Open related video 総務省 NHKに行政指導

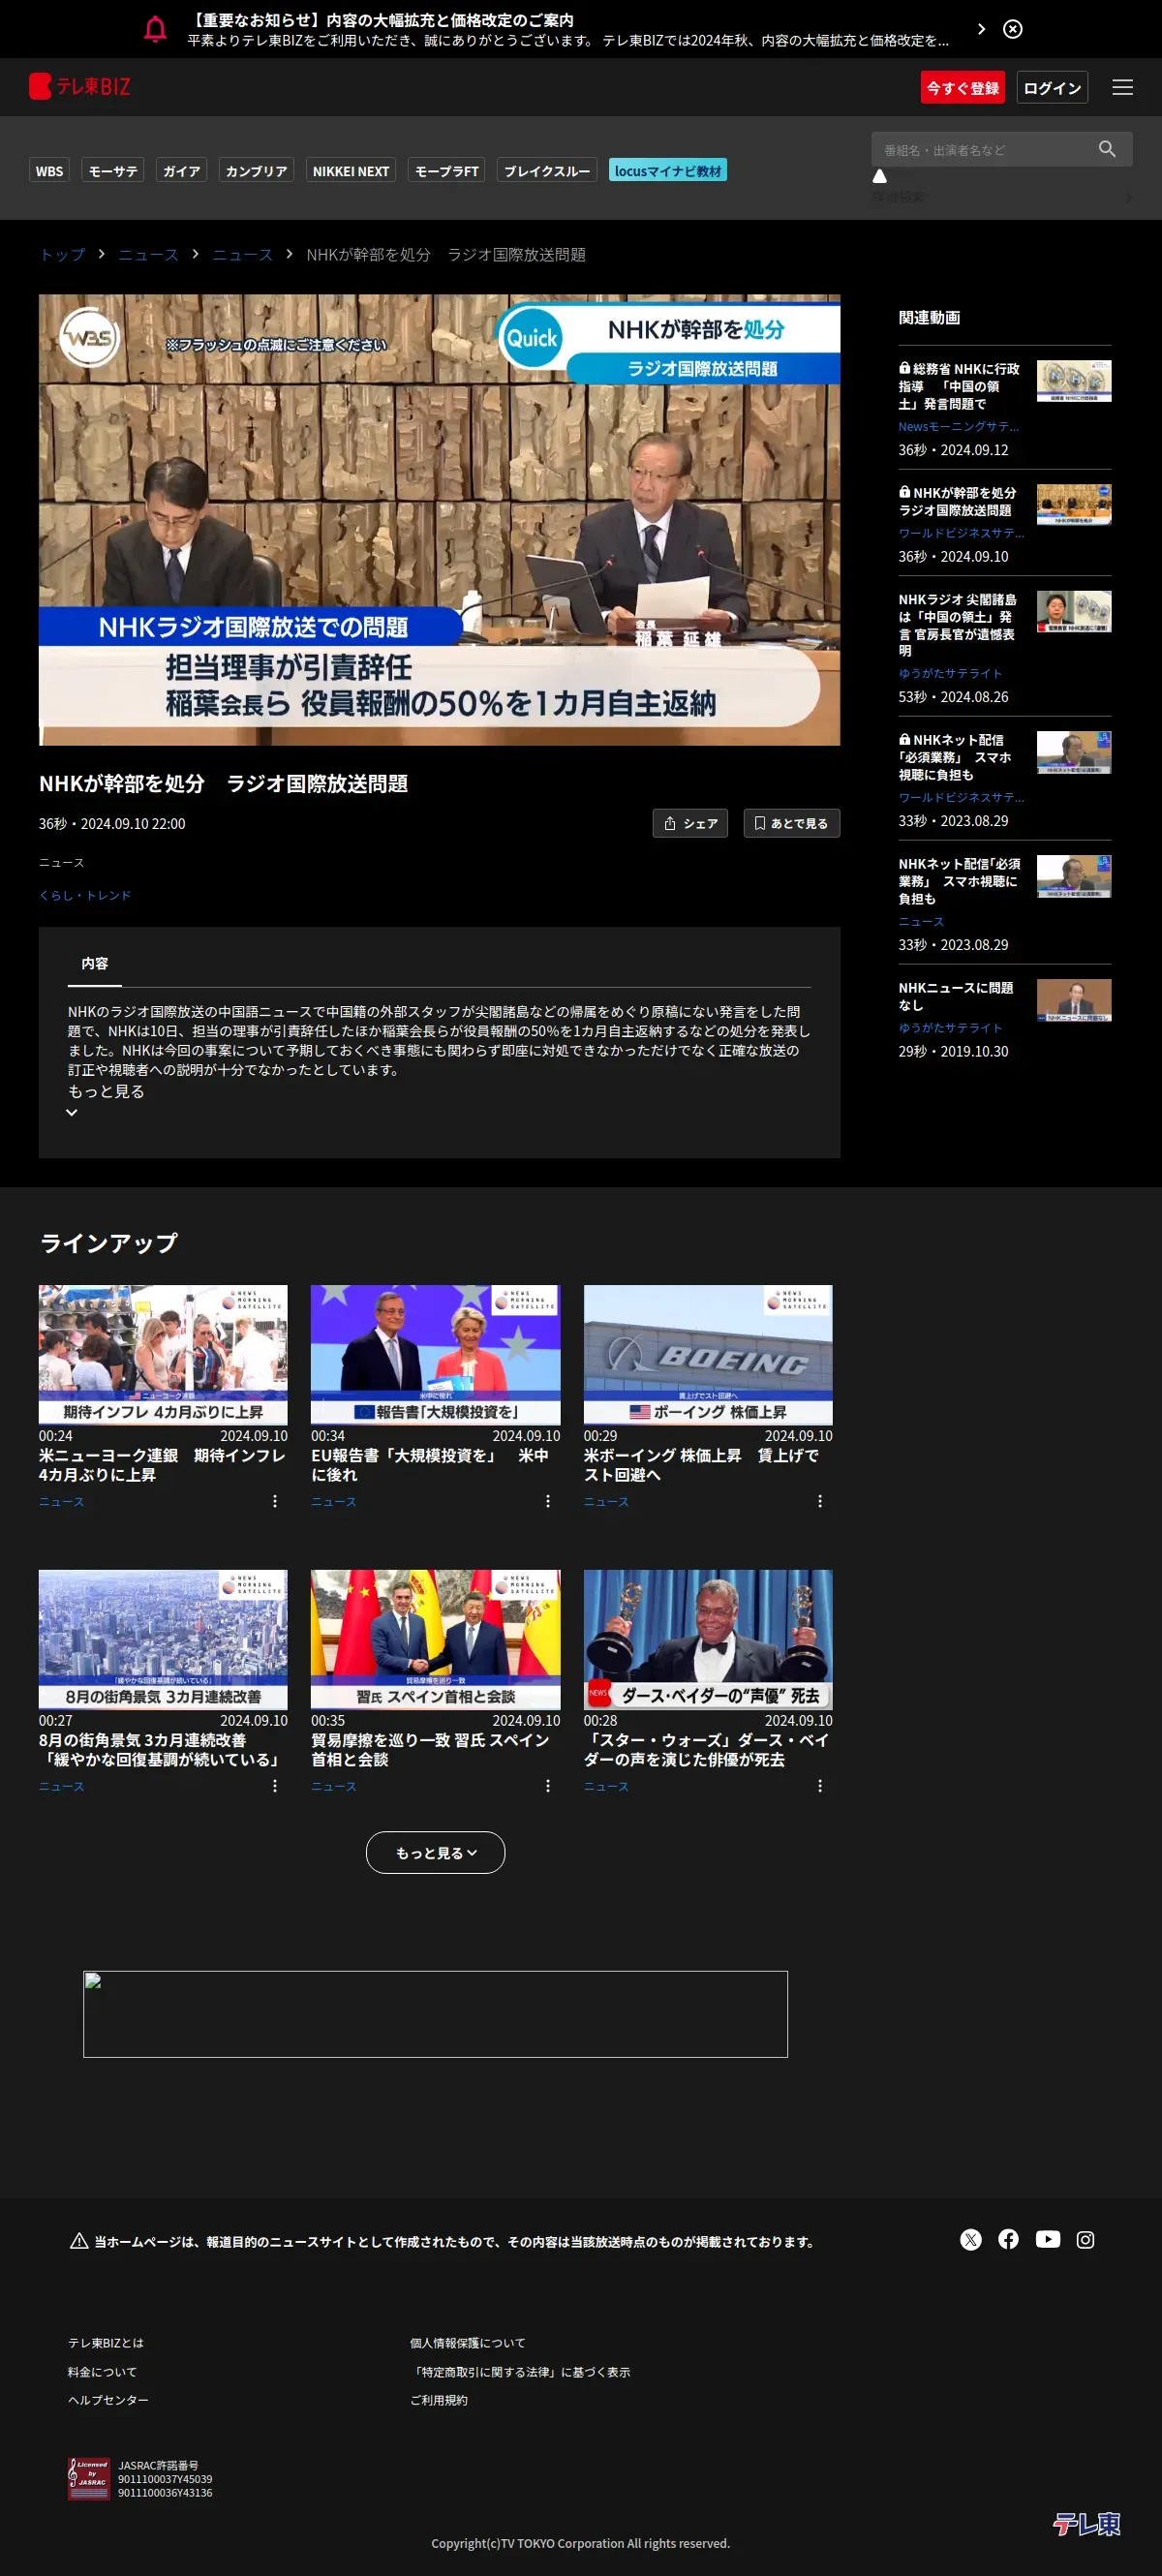959,386
